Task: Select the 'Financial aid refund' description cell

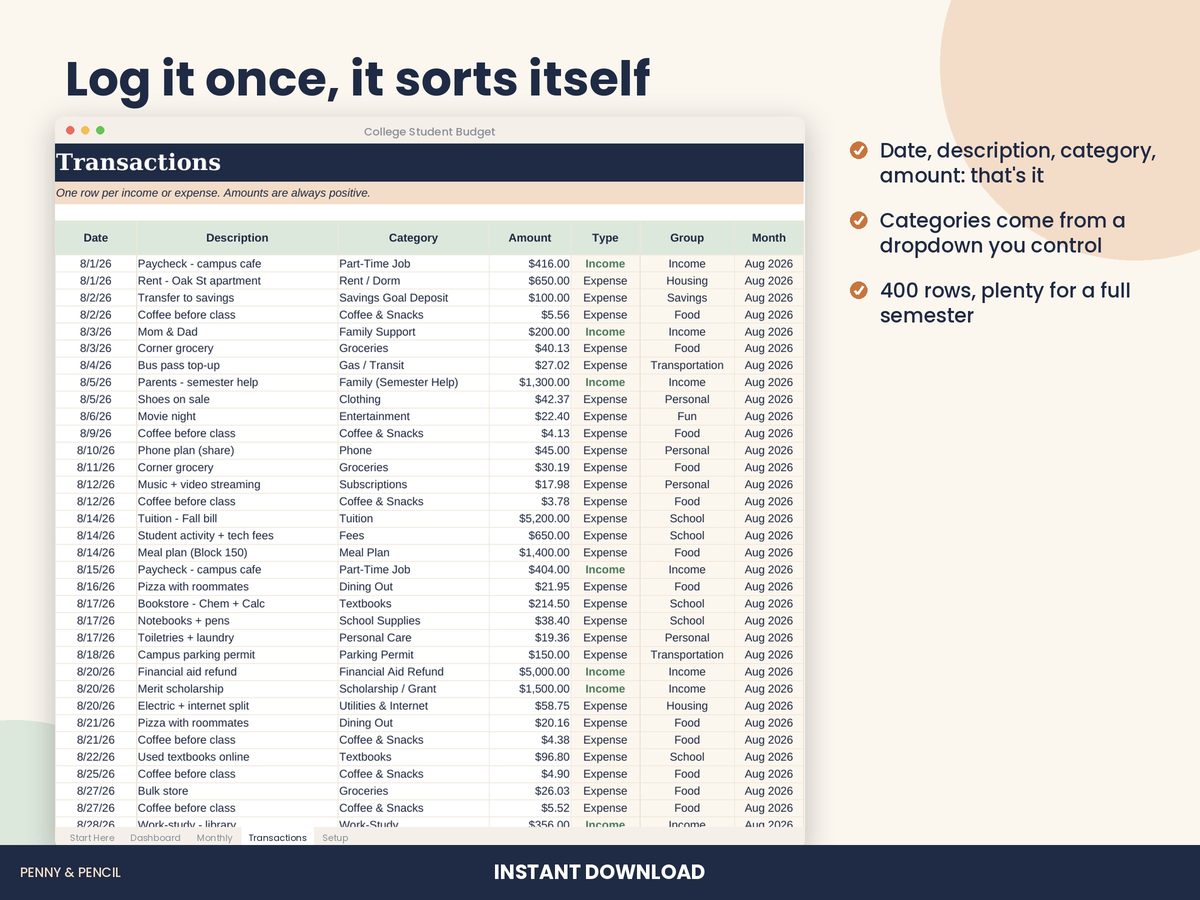Action: click(237, 672)
